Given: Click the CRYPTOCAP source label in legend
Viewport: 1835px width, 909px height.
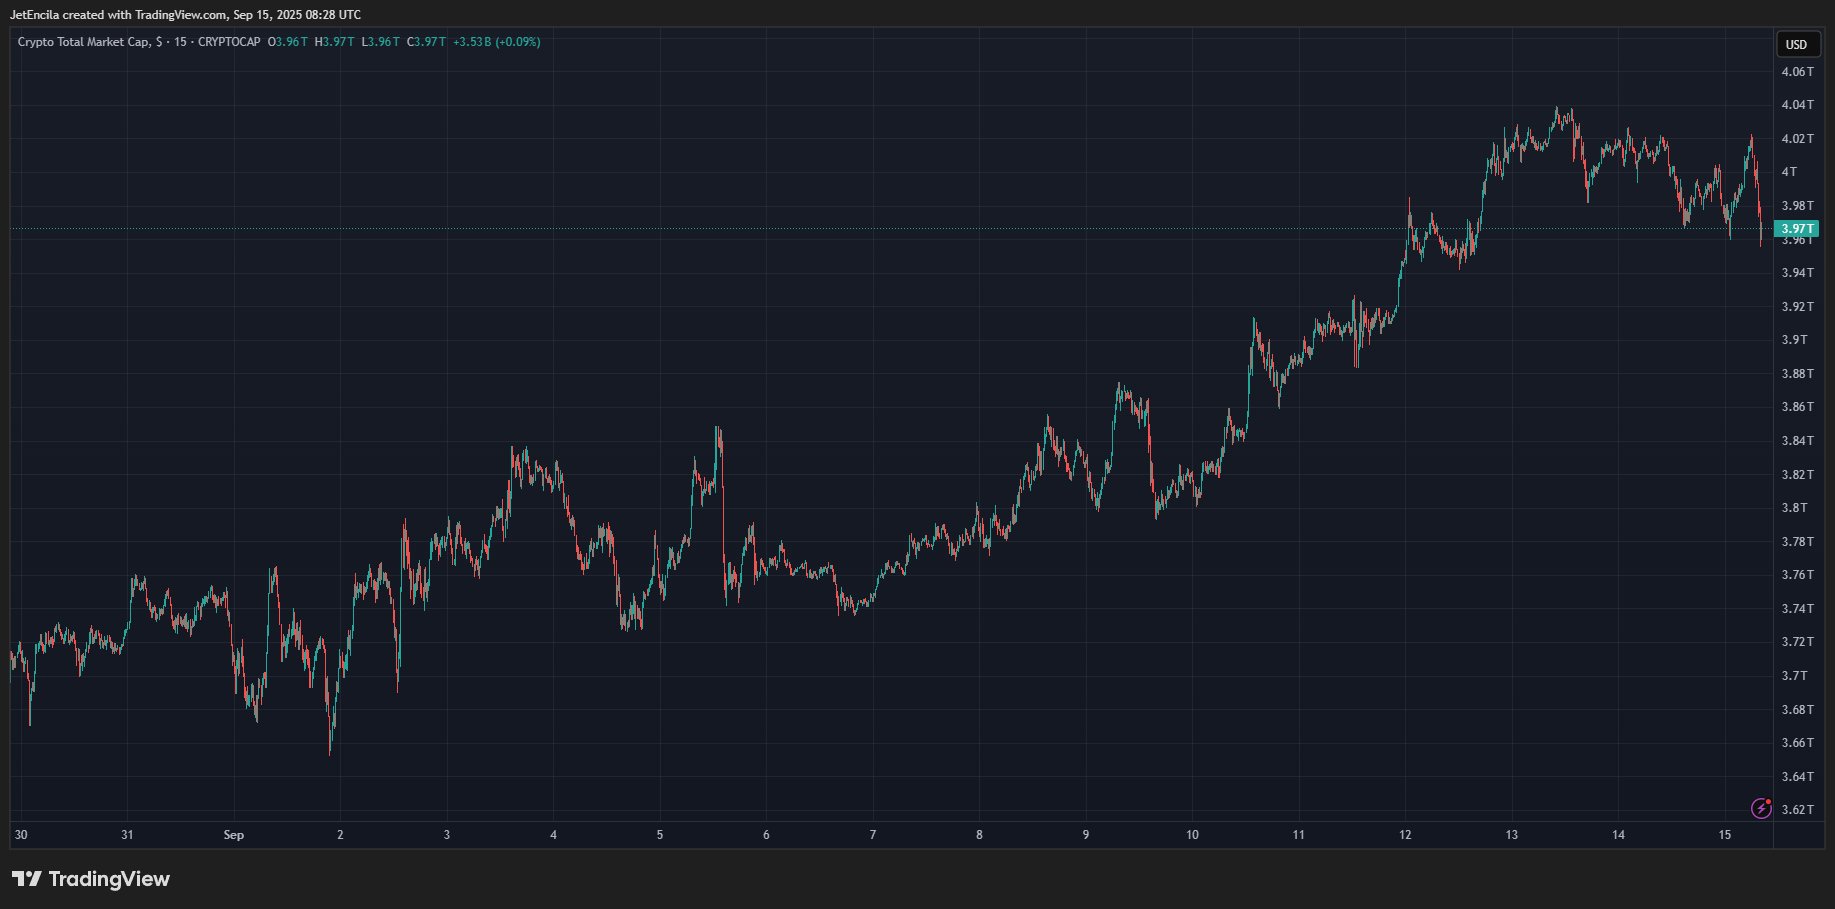Looking at the screenshot, I should 229,42.
